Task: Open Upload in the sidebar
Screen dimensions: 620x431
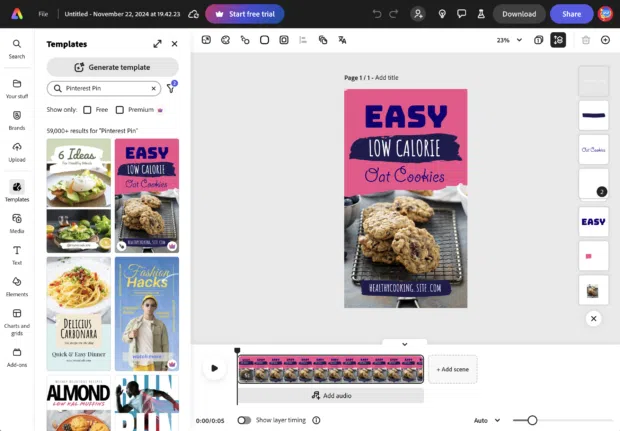Action: [17, 152]
